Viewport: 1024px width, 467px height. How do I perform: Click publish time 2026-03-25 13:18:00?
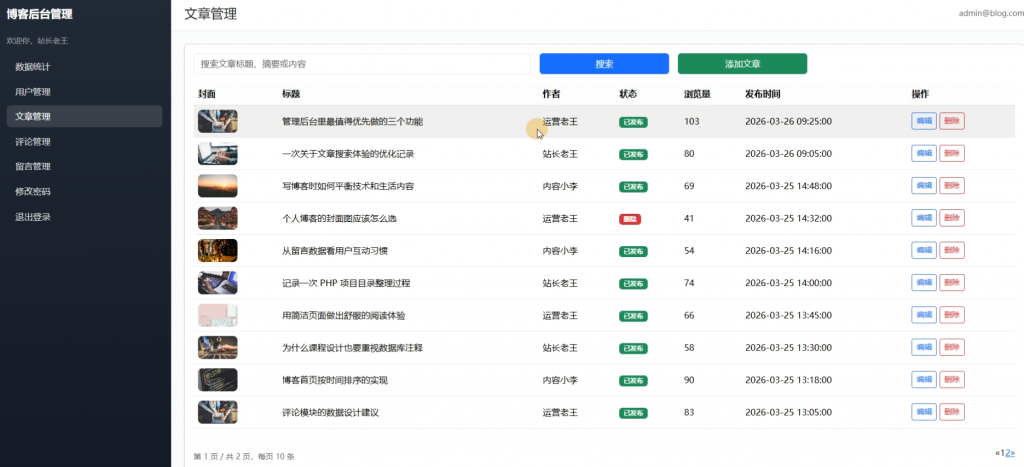788,380
